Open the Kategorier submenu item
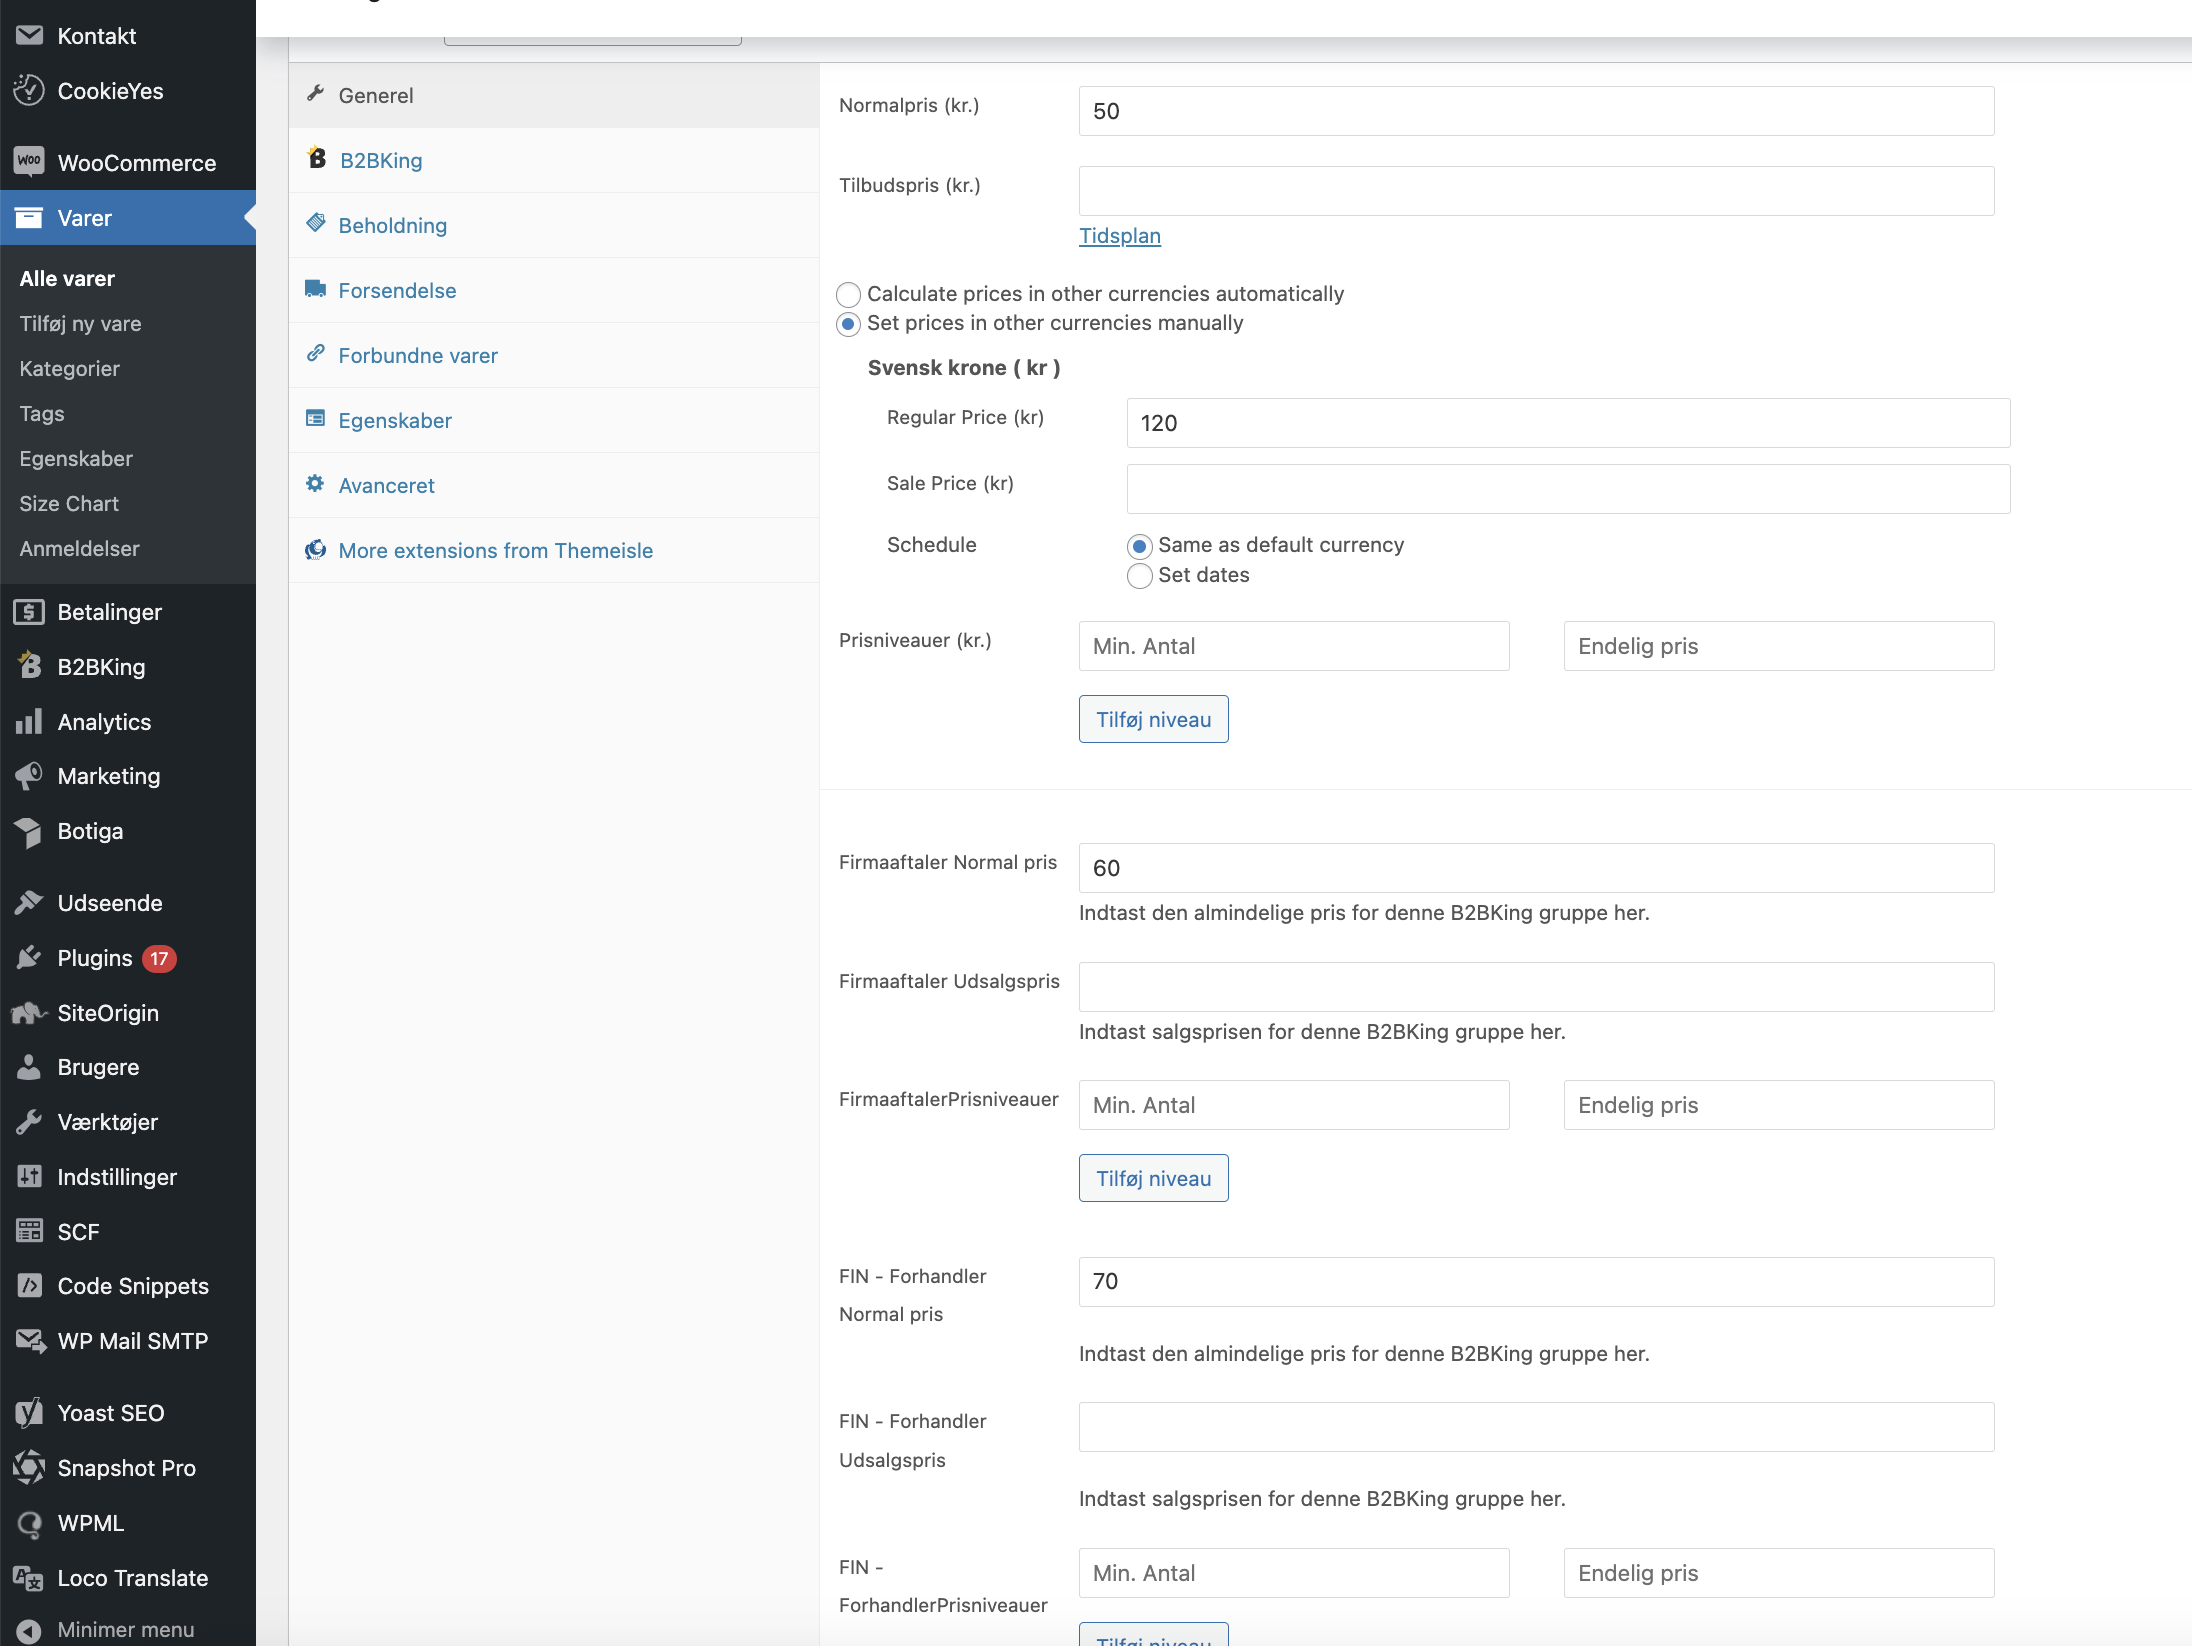Viewport: 2192px width, 1646px height. [x=69, y=369]
